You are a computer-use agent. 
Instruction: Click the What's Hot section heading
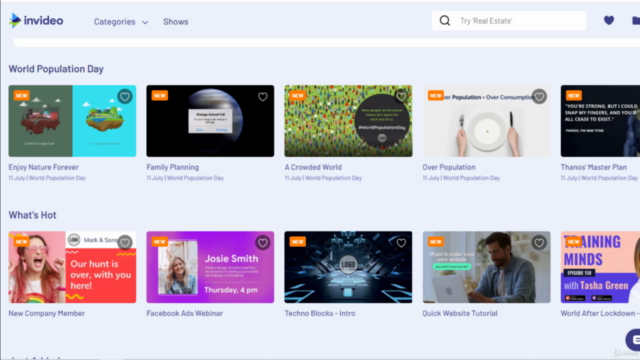(32, 215)
